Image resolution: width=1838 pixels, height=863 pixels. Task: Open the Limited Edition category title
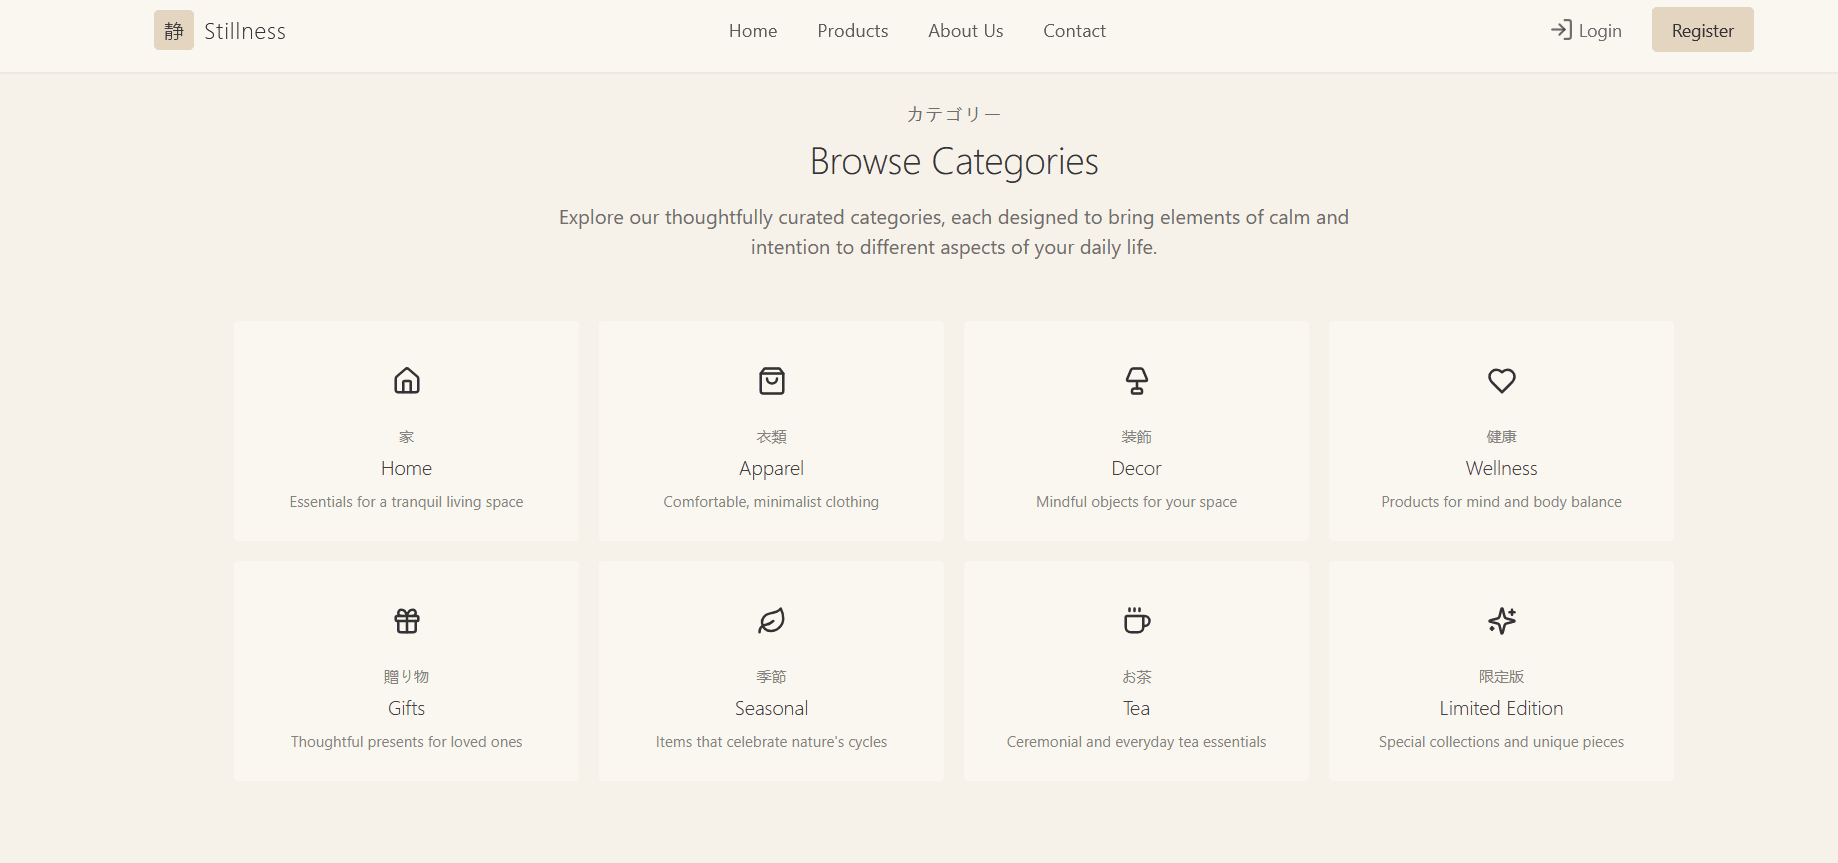pos(1502,708)
